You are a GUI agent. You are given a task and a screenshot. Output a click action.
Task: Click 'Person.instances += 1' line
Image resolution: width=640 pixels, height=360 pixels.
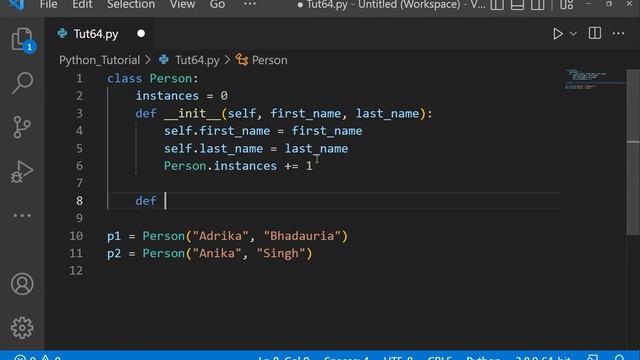coord(238,166)
